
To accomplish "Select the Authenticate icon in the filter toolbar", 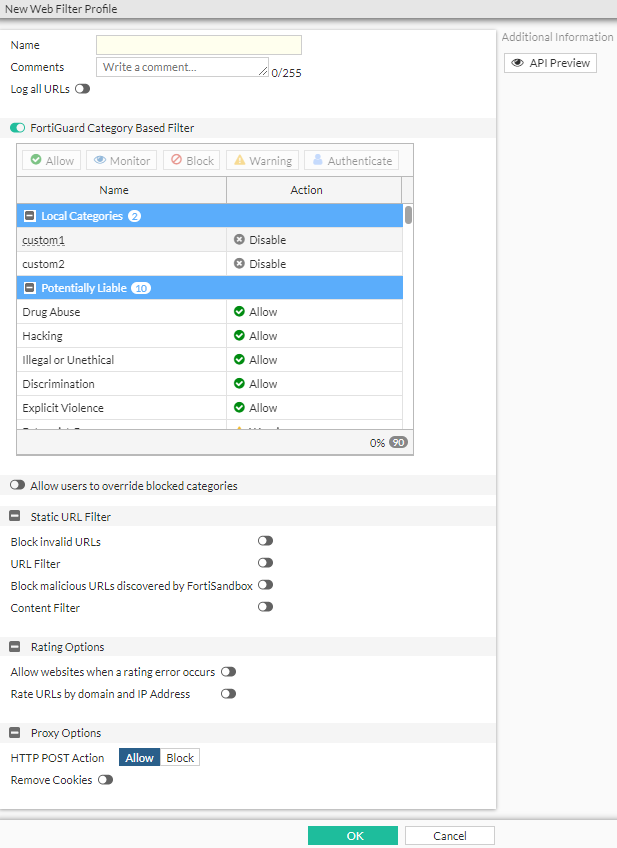I will click(x=316, y=160).
